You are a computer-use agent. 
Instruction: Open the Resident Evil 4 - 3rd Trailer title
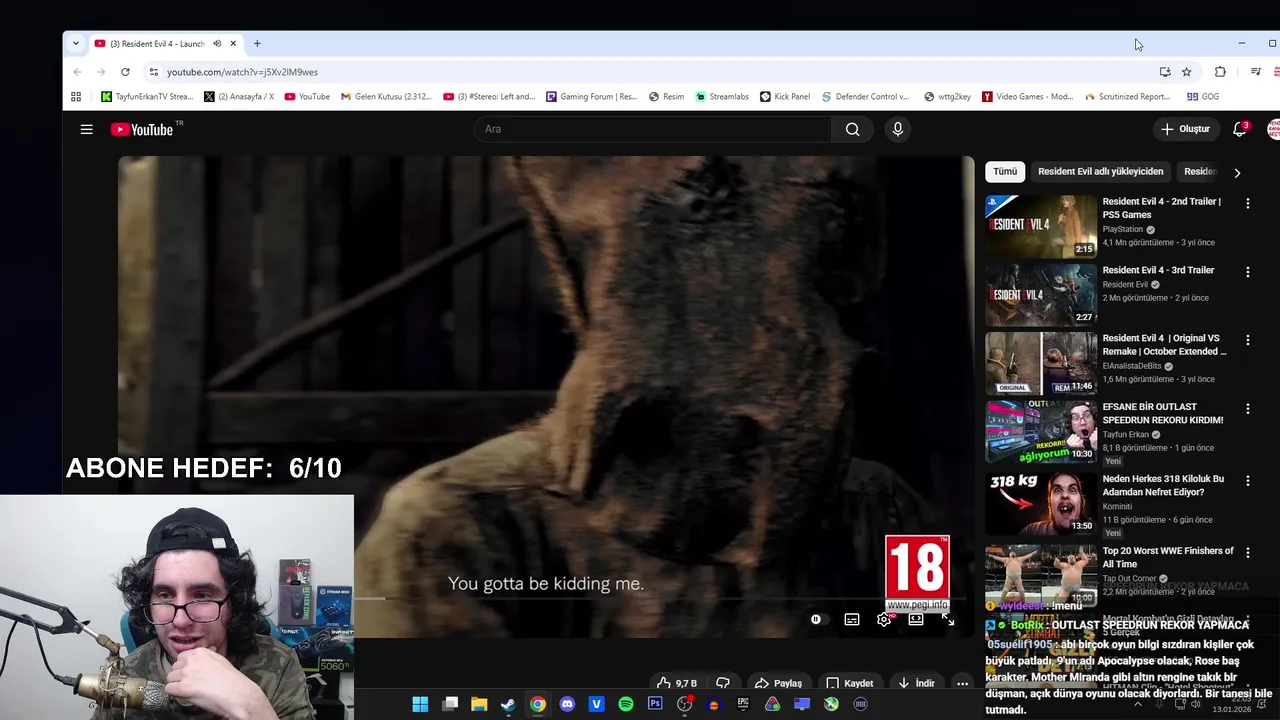pos(1158,270)
